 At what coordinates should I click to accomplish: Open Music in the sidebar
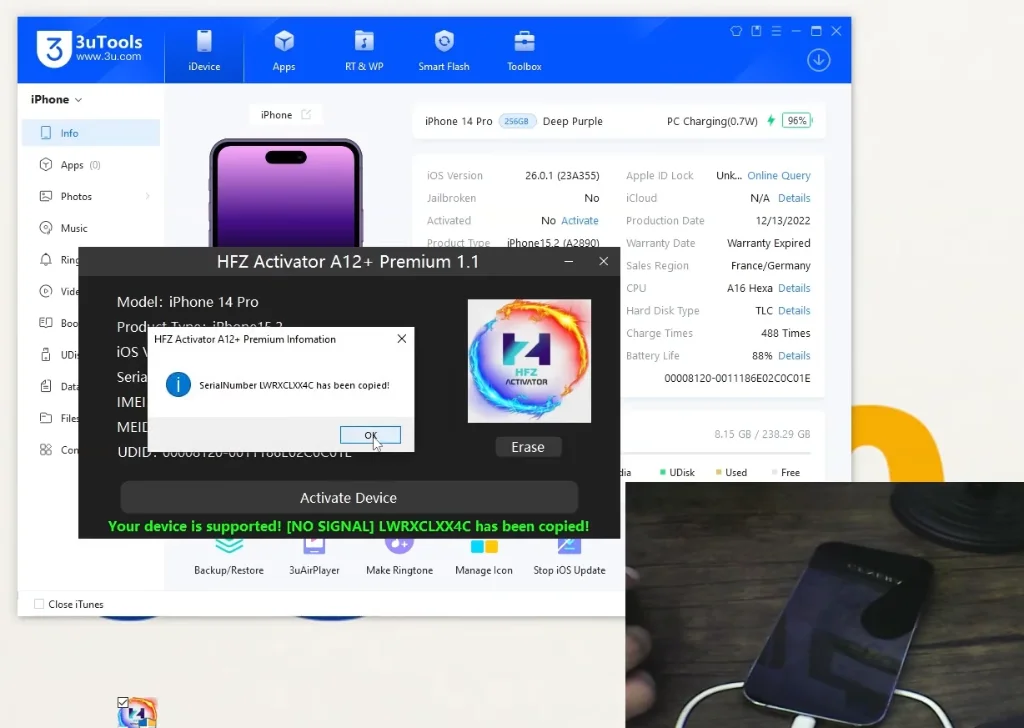tap(91, 228)
